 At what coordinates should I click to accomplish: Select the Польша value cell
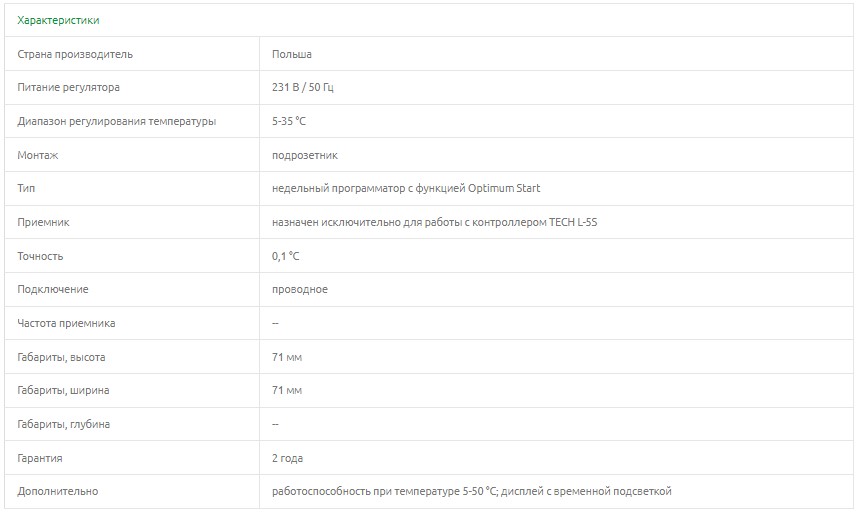click(x=292, y=54)
